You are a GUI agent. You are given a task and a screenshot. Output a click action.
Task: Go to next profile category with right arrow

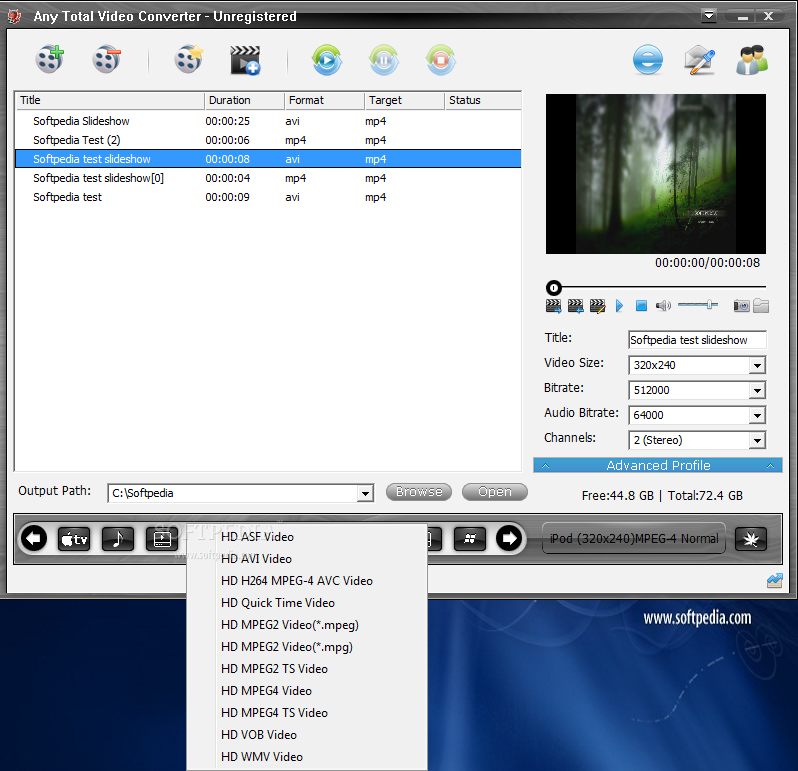pos(509,538)
